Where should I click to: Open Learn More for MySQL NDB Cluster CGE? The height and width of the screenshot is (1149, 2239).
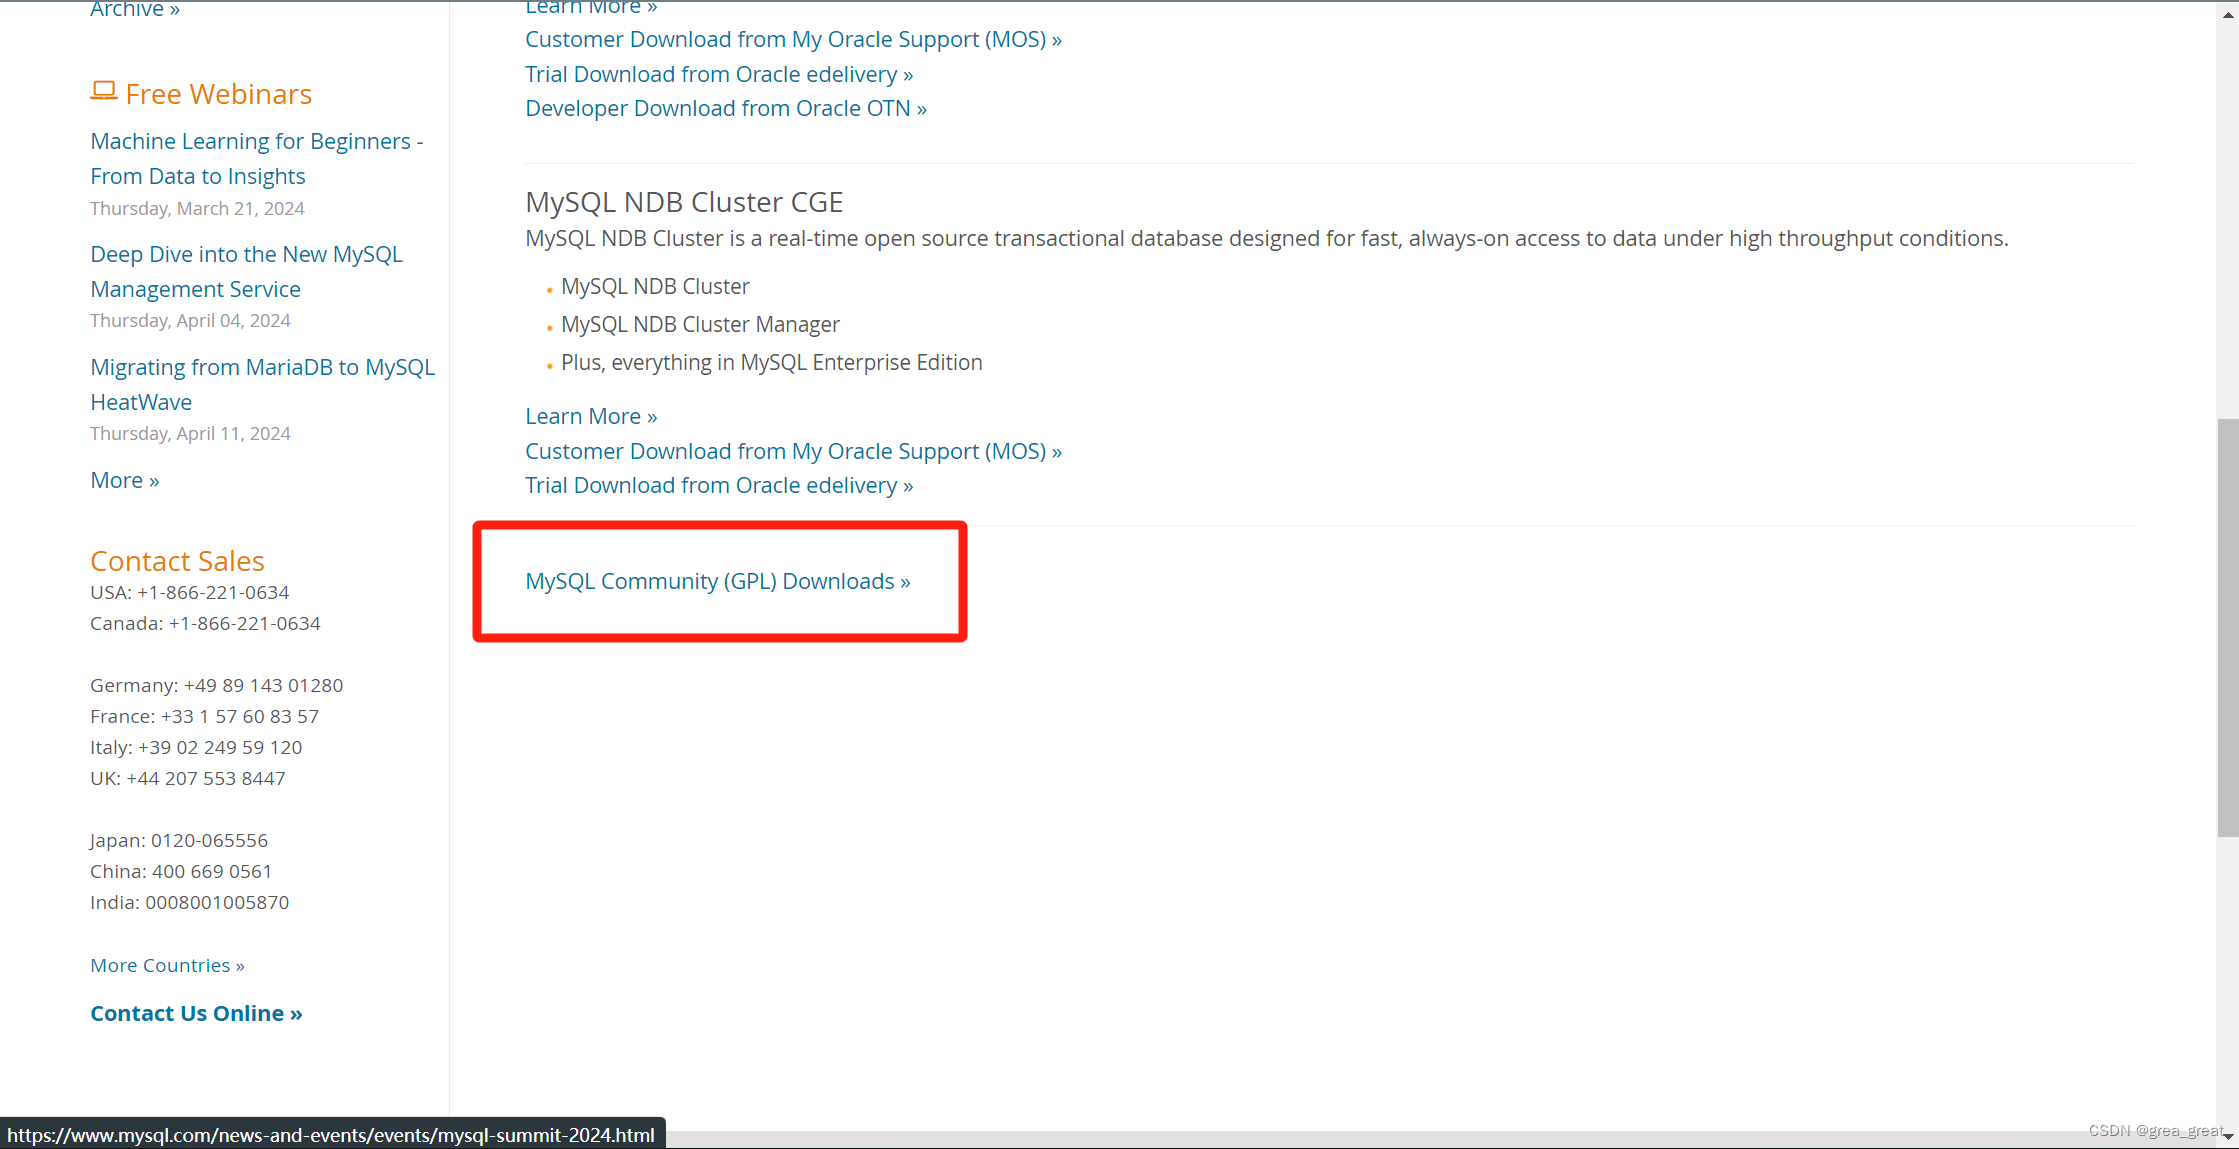tap(589, 416)
